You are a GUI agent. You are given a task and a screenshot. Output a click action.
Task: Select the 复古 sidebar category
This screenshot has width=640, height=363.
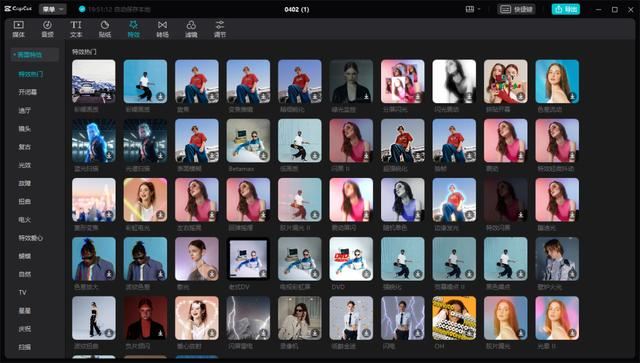[24, 147]
